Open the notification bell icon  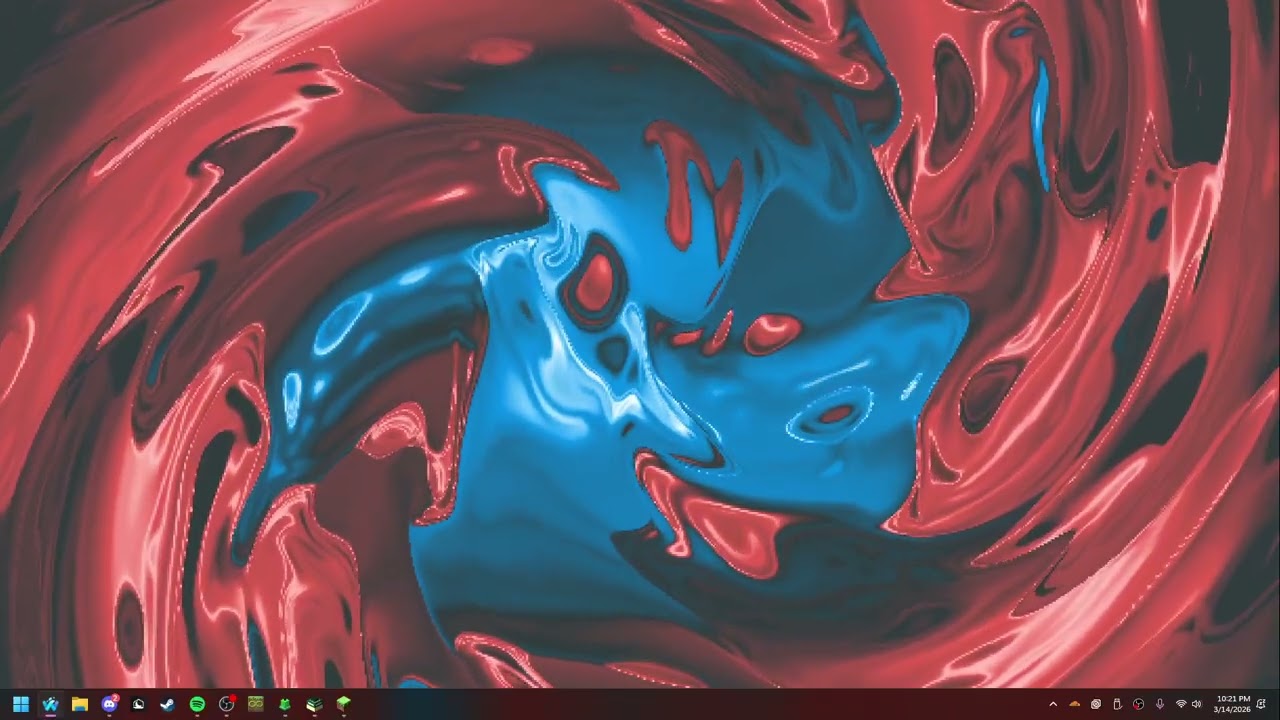(1262, 704)
